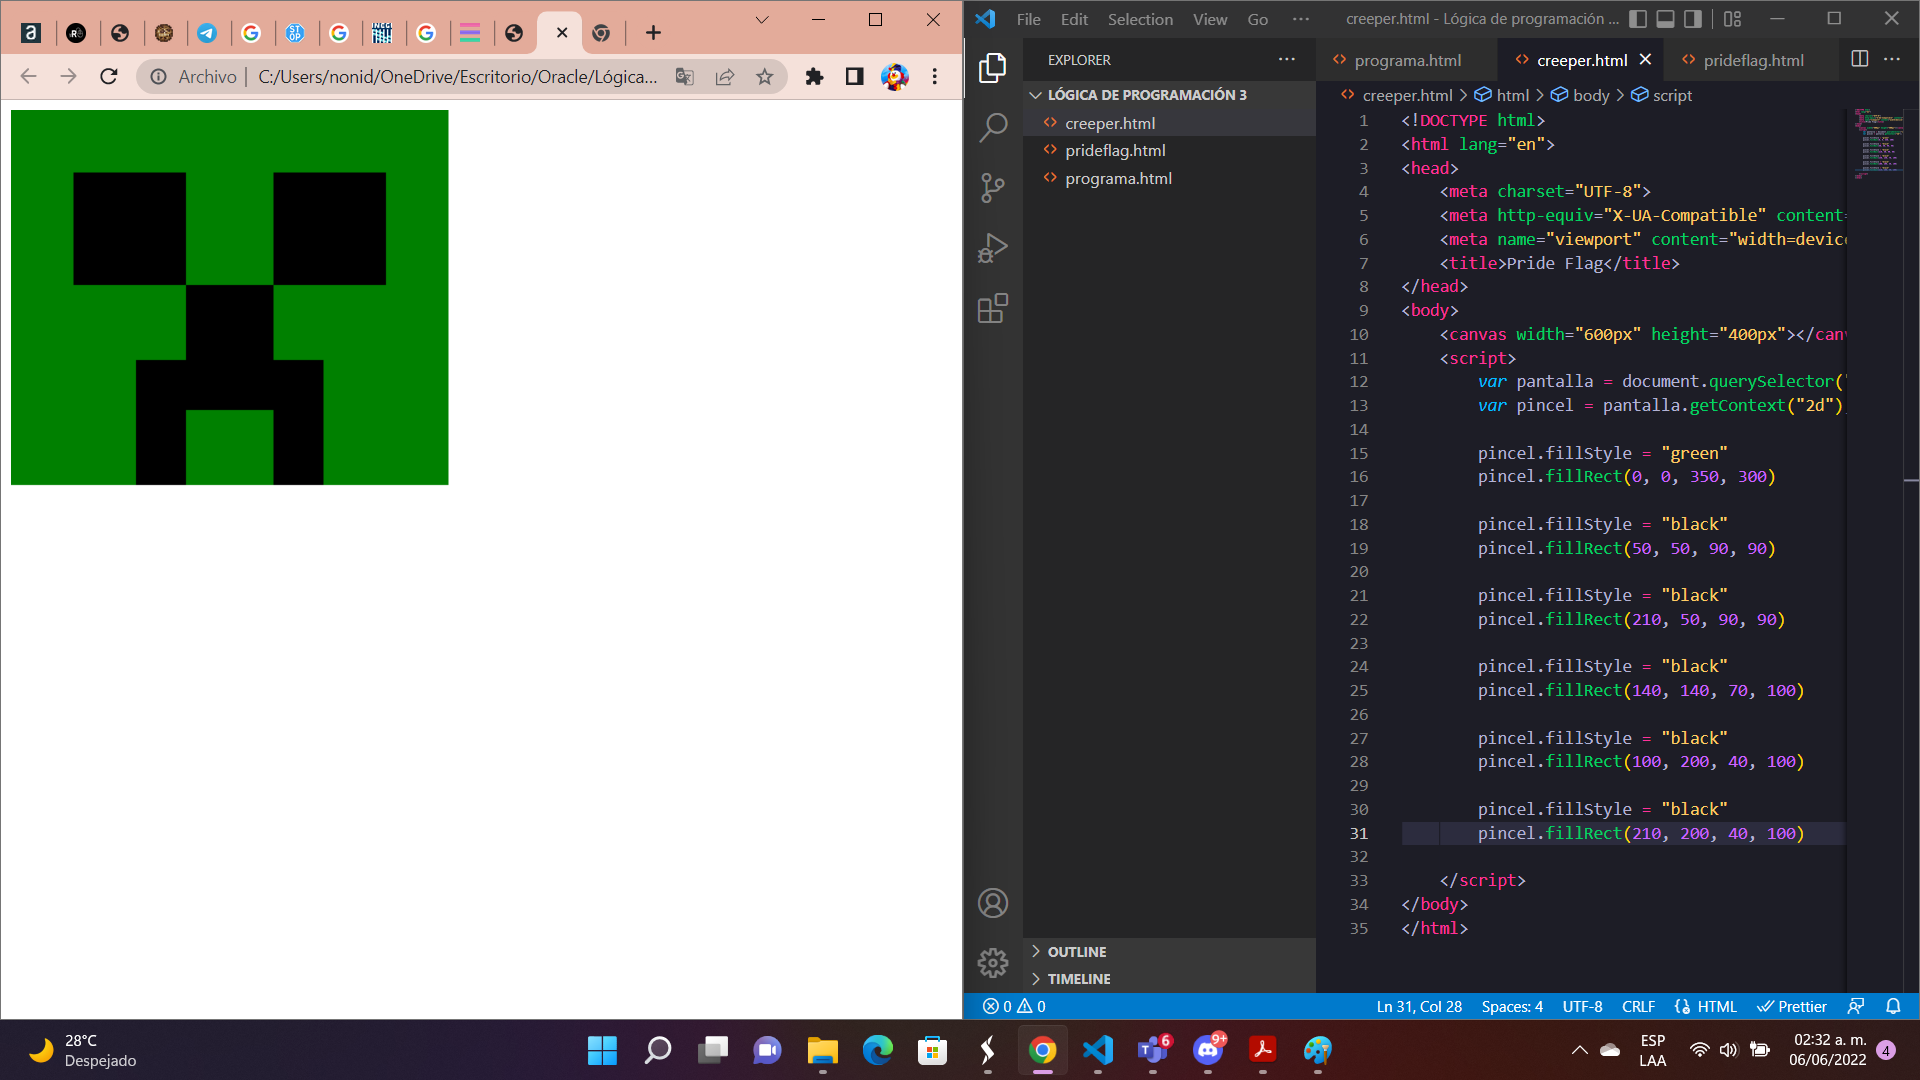Open the Source Control view
Viewport: 1920px width, 1080px height.
point(992,188)
